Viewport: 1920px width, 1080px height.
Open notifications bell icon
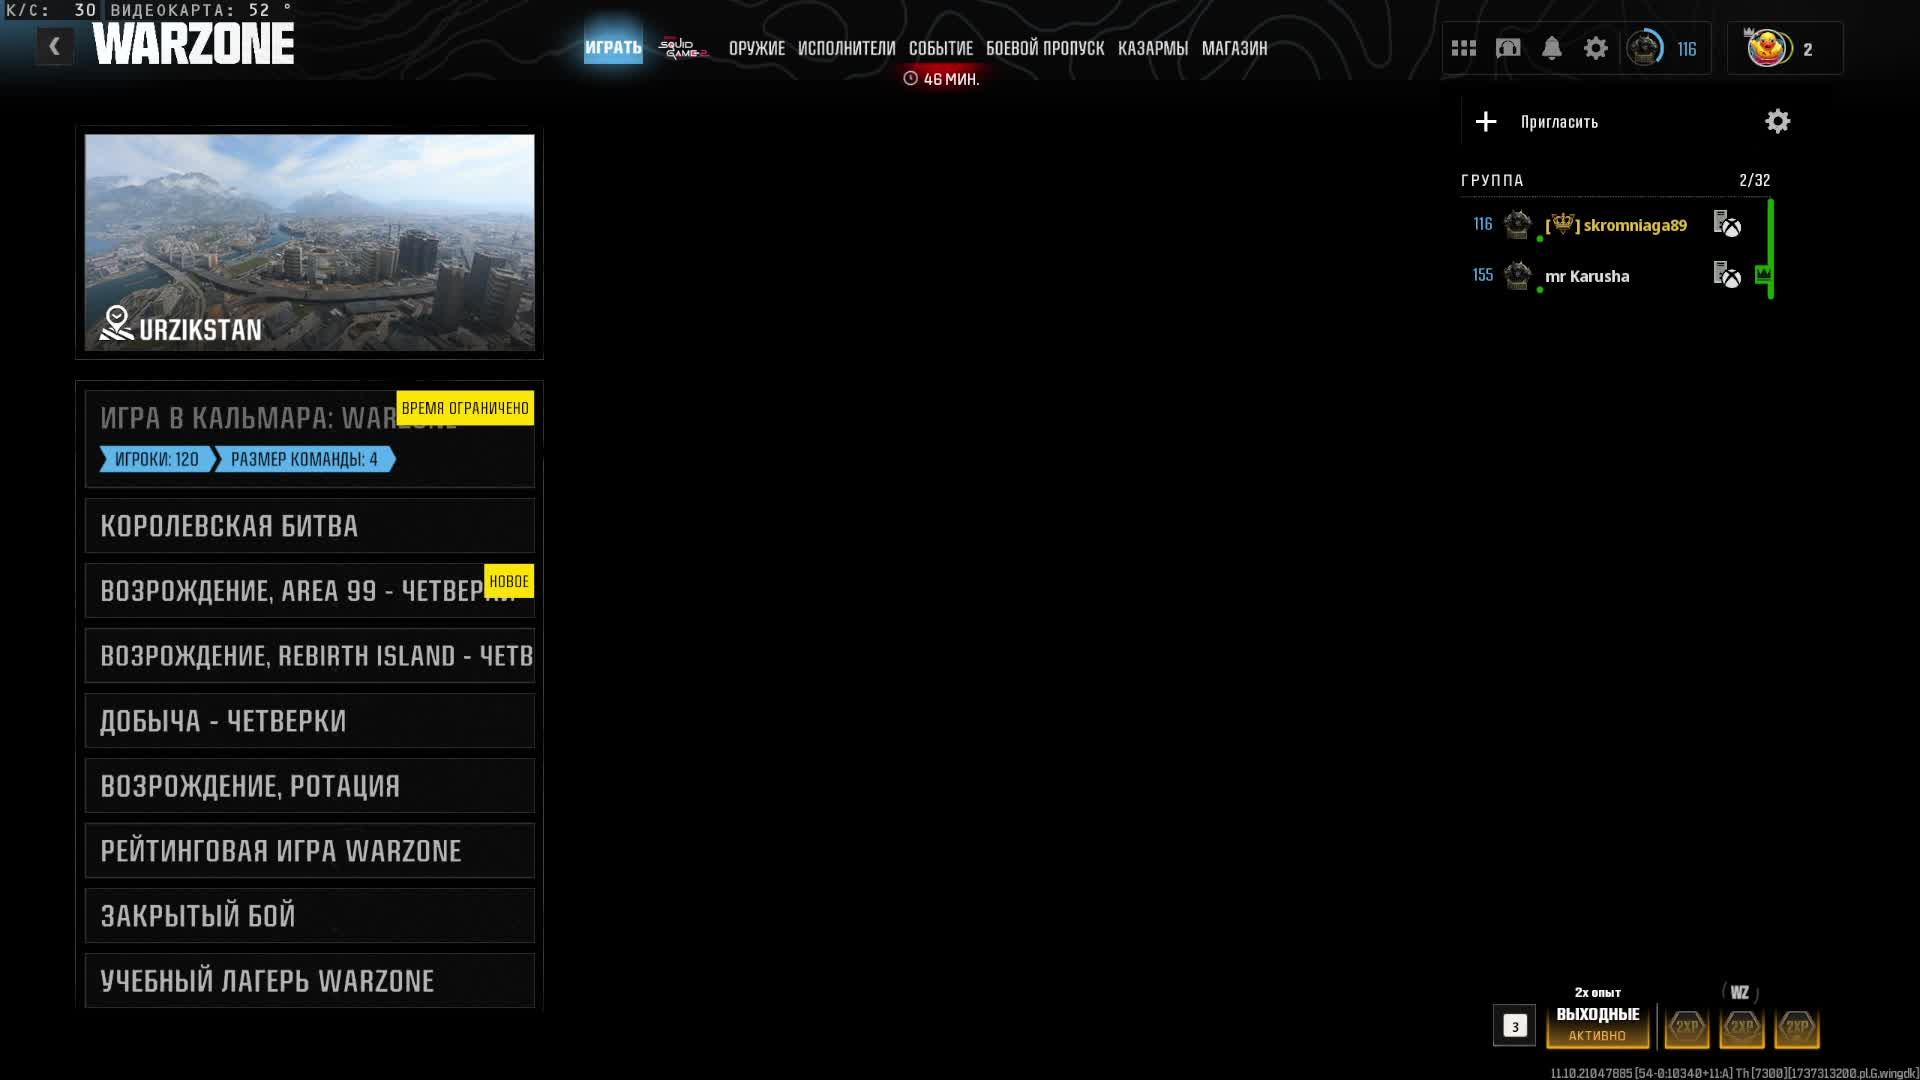pos(1552,48)
